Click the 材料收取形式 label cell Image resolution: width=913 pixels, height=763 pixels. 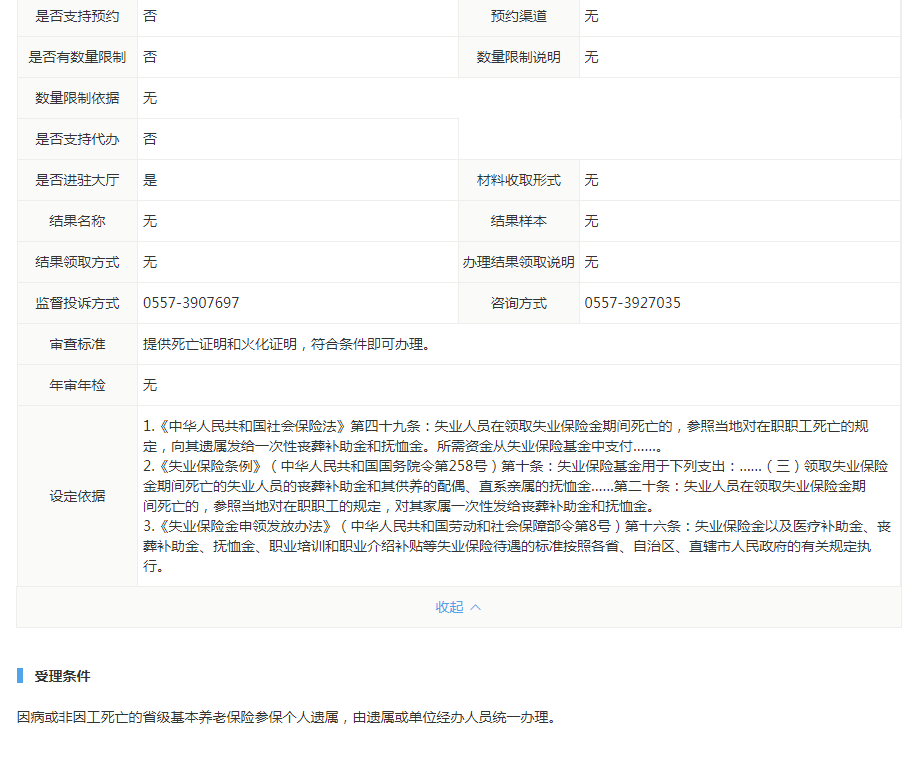click(518, 180)
